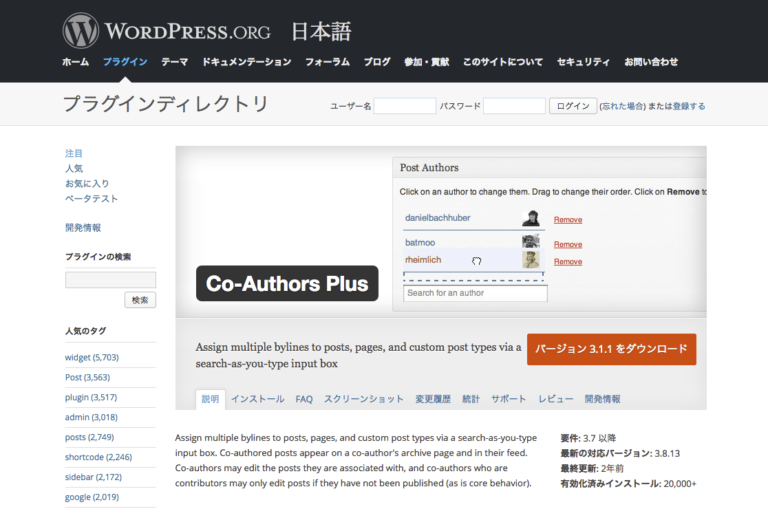Click the 検索 button

(140, 300)
